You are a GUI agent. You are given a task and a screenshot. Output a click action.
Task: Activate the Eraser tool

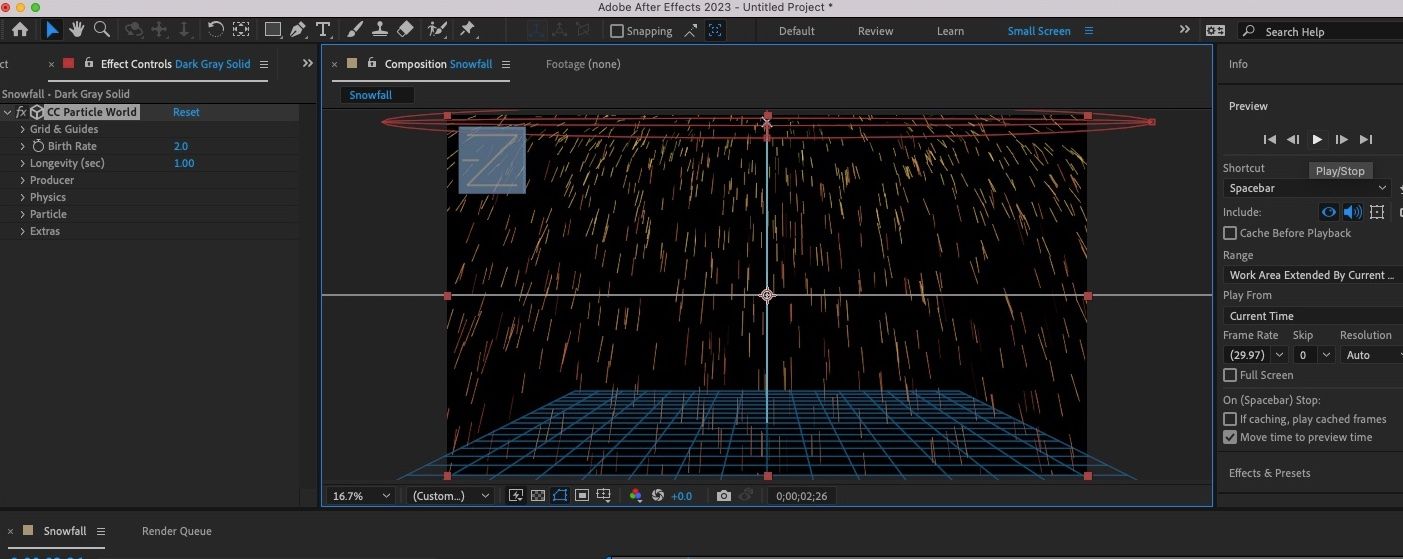tap(405, 30)
